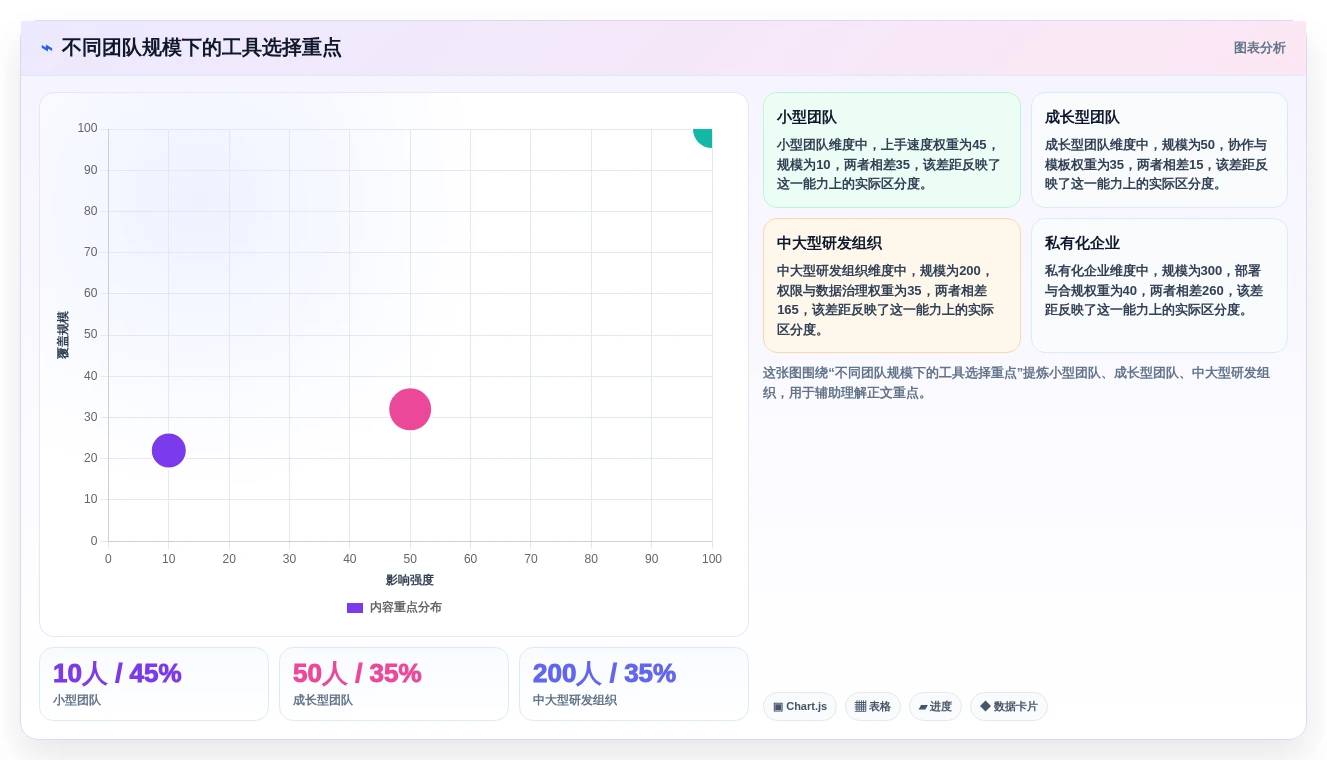Click the page title 不同团队规模下的工具选择重点
The image size is (1327, 760).
(201, 48)
